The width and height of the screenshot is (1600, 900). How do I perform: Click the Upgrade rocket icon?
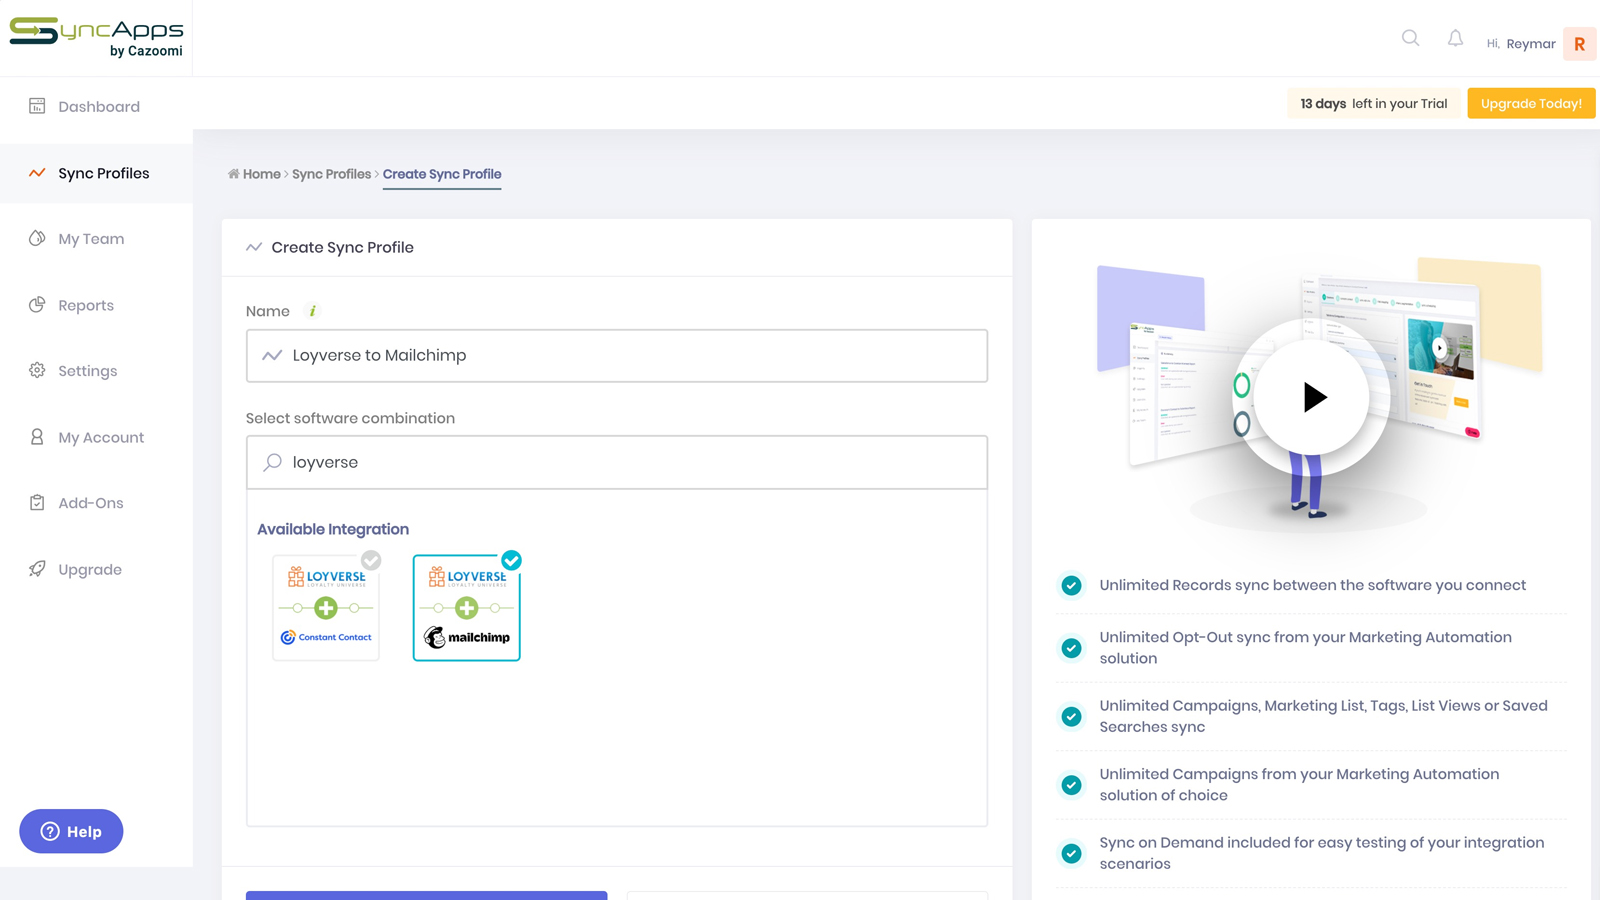coord(36,568)
